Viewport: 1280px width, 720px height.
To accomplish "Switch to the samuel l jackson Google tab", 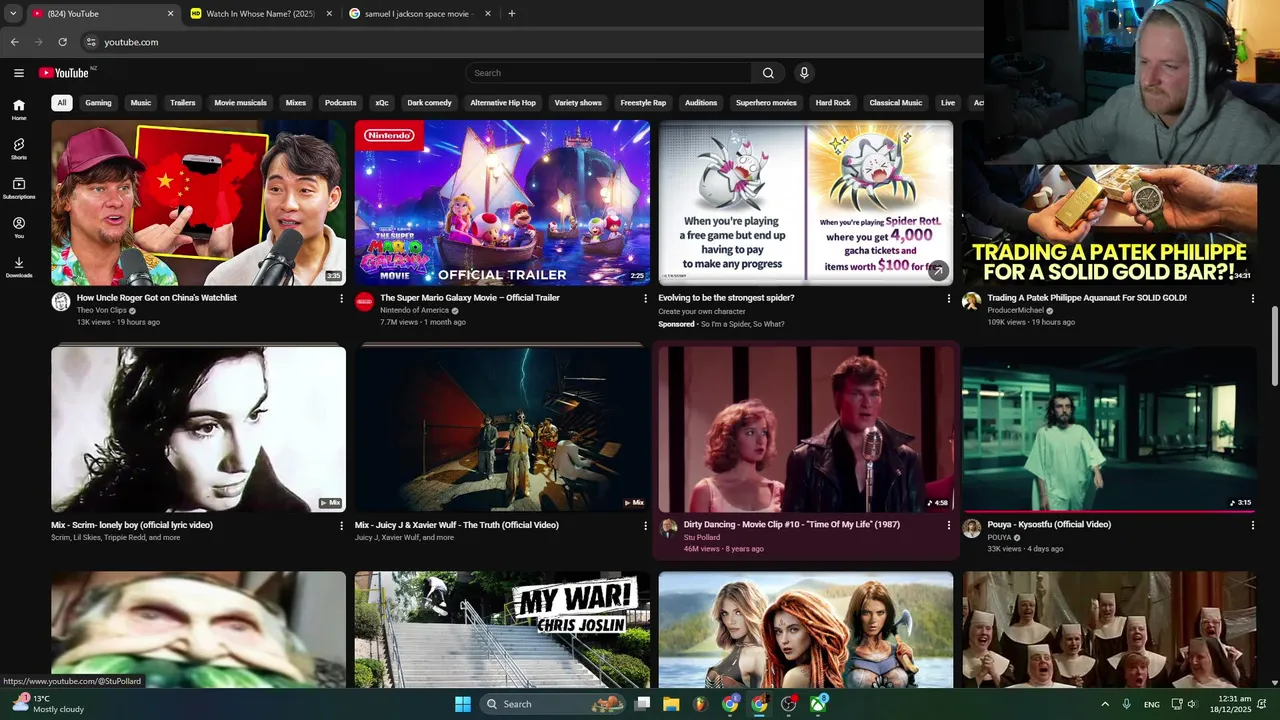I will pyautogui.click(x=419, y=14).
